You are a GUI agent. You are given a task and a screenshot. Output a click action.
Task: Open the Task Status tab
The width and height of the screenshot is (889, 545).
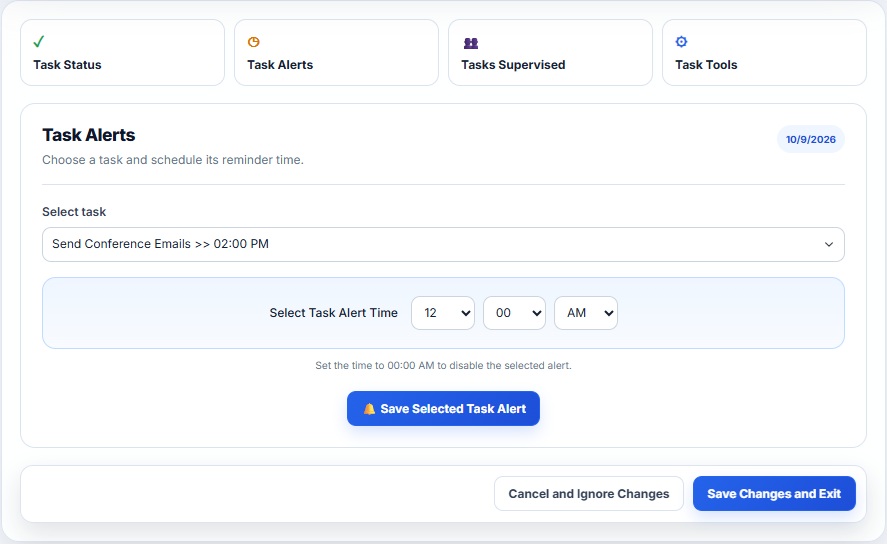coord(122,53)
